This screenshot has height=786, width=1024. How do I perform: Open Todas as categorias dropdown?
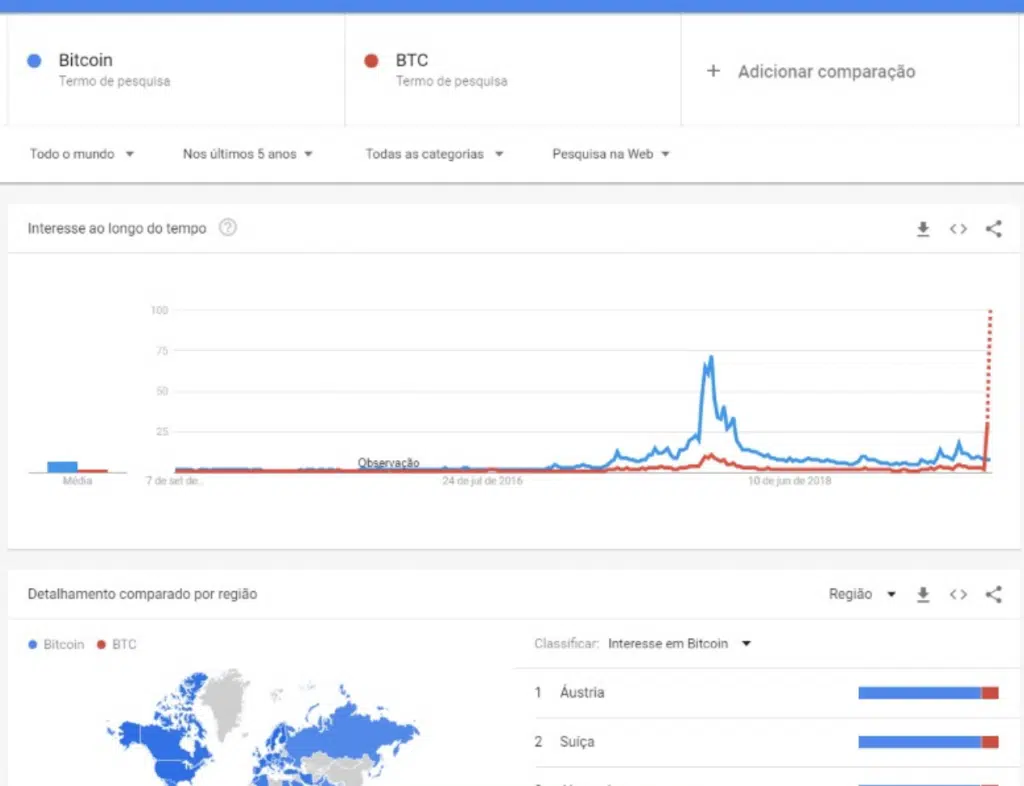point(434,154)
